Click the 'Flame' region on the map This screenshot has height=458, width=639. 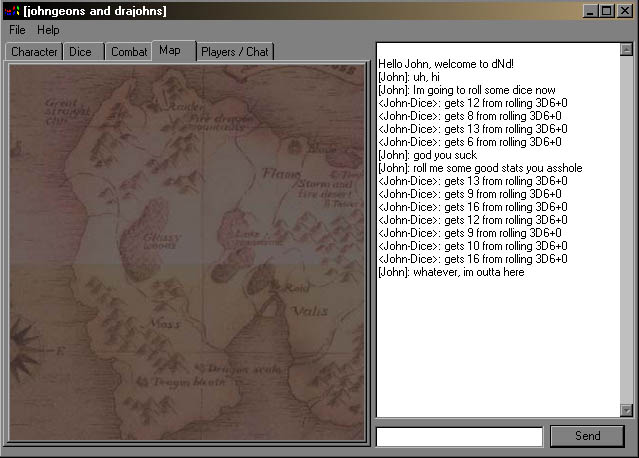[281, 173]
